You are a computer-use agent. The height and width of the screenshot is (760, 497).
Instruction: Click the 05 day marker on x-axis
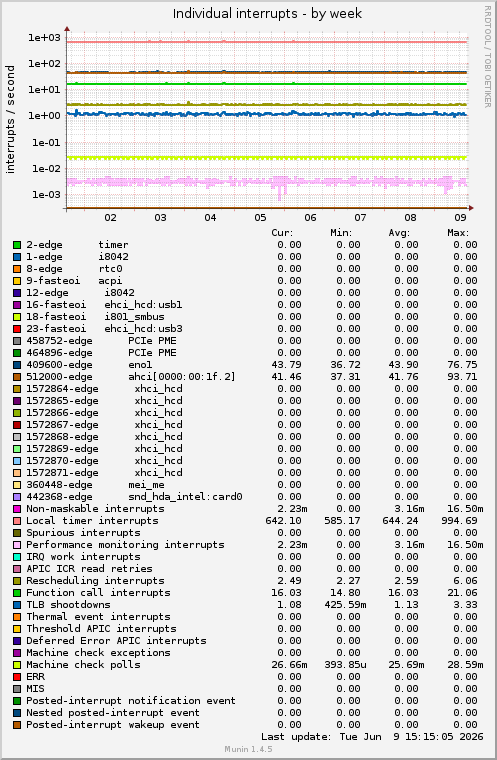260,218
